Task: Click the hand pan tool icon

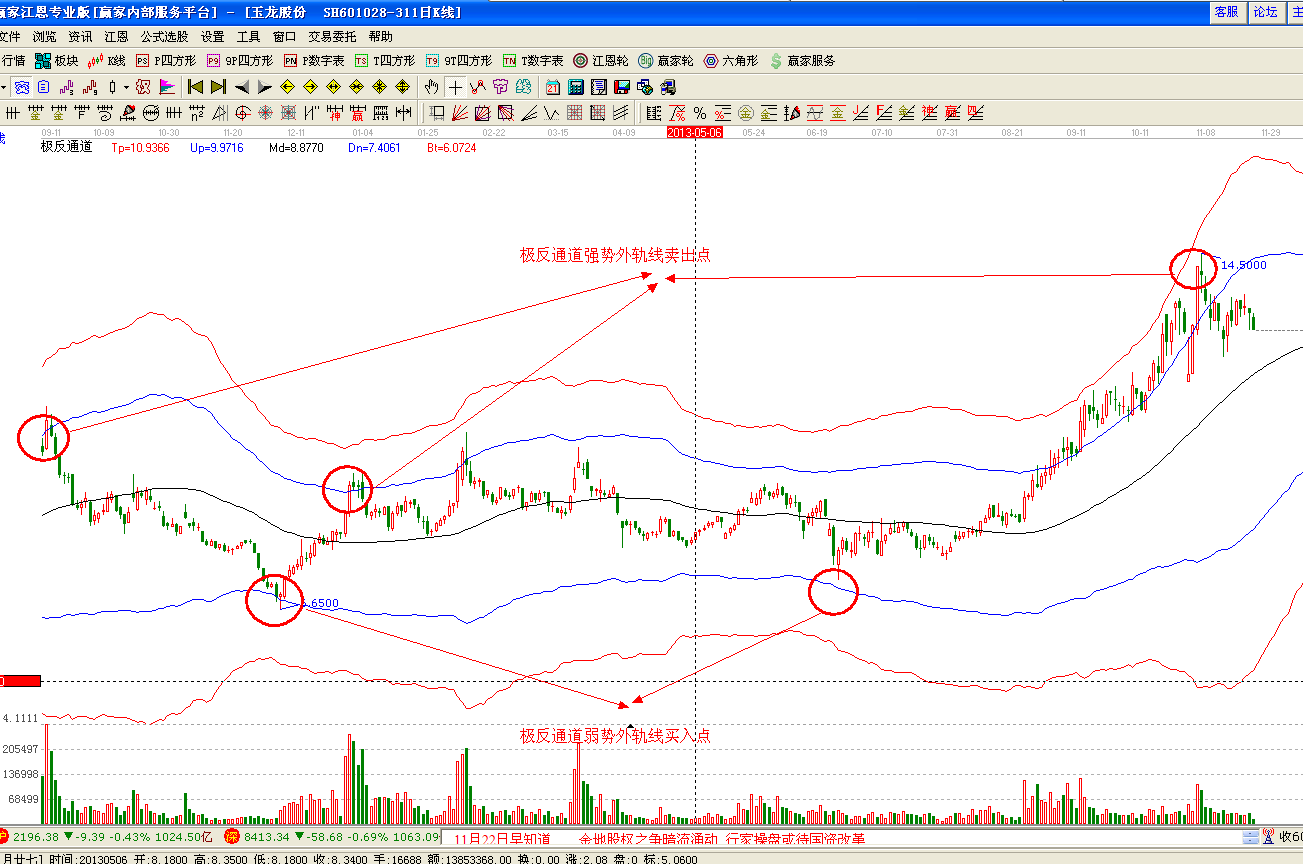Action: 432,87
